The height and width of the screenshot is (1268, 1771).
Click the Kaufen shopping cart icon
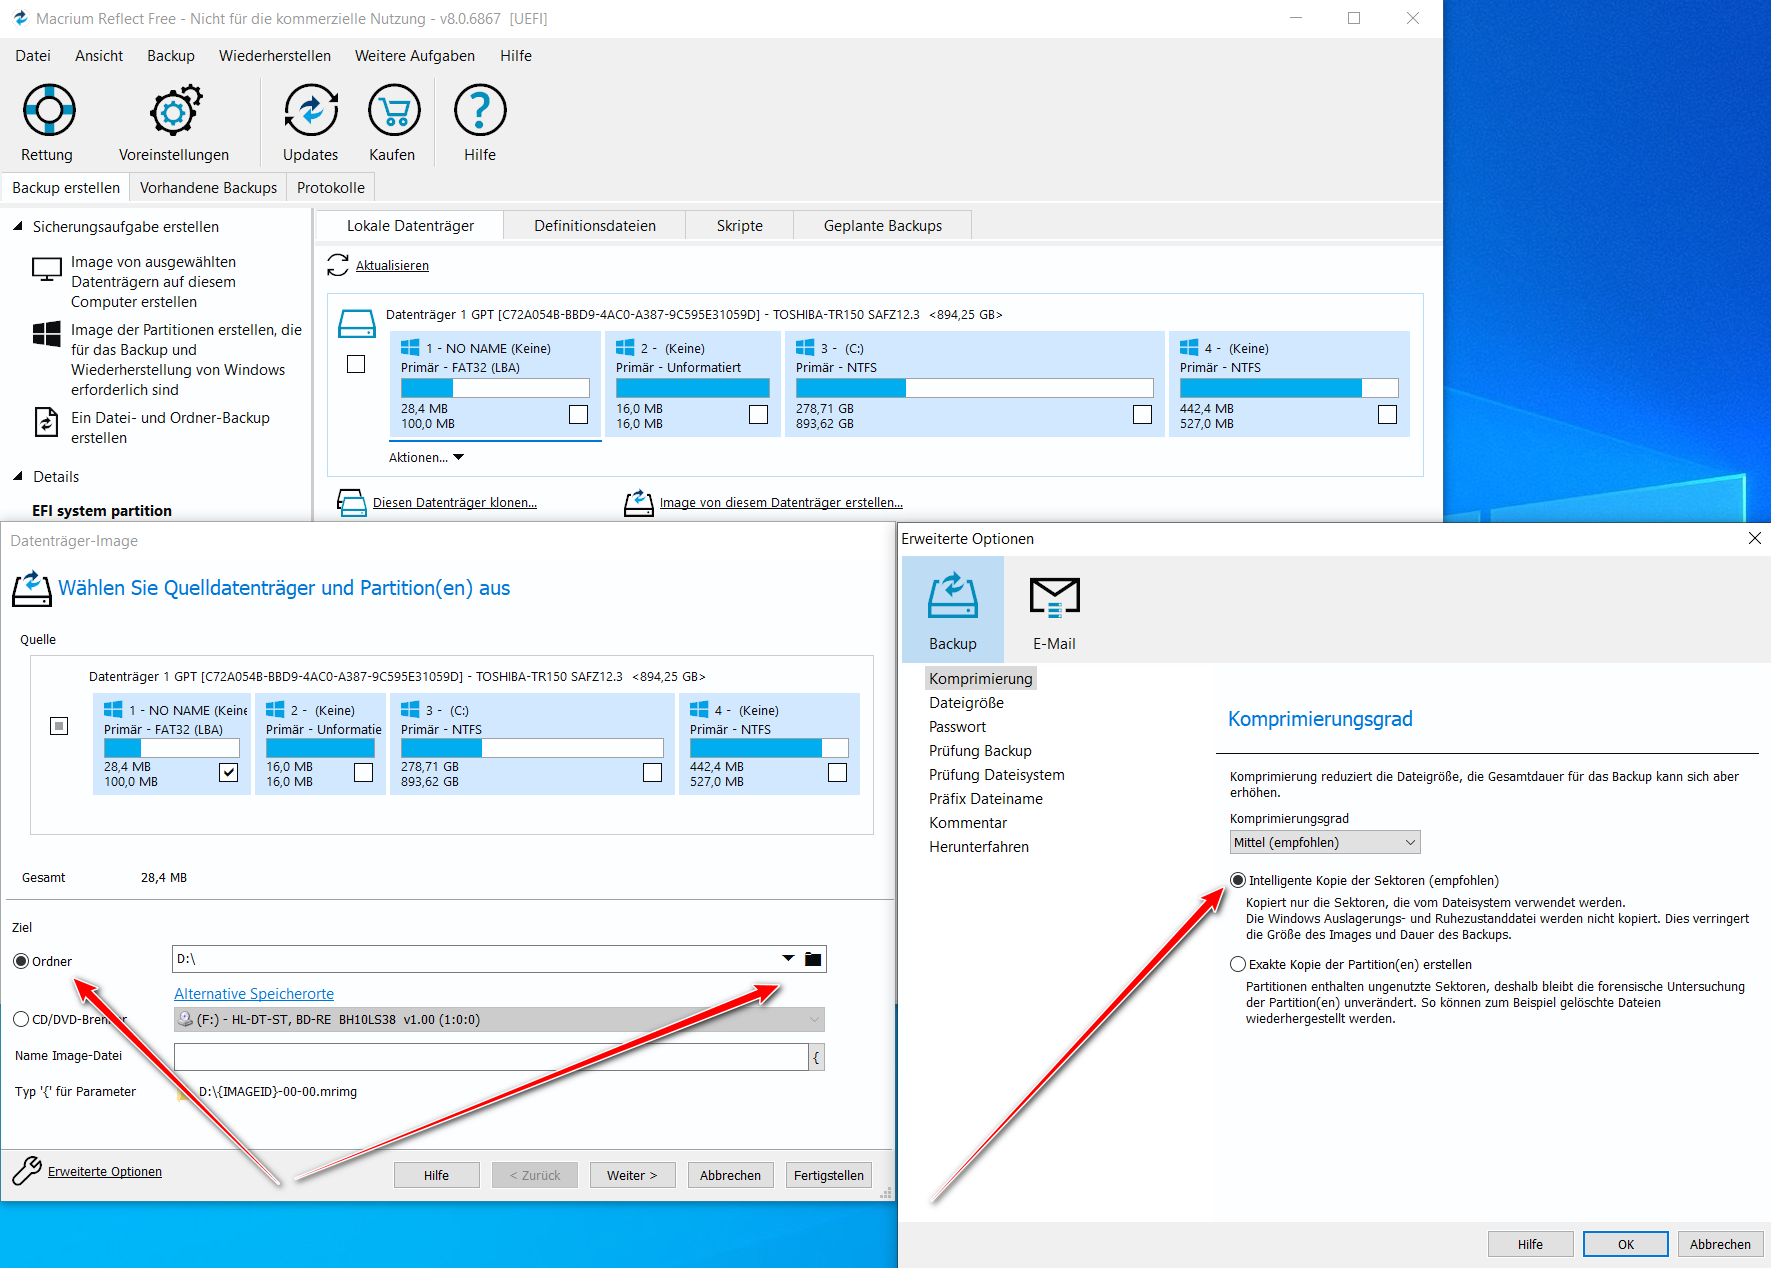pyautogui.click(x=394, y=110)
